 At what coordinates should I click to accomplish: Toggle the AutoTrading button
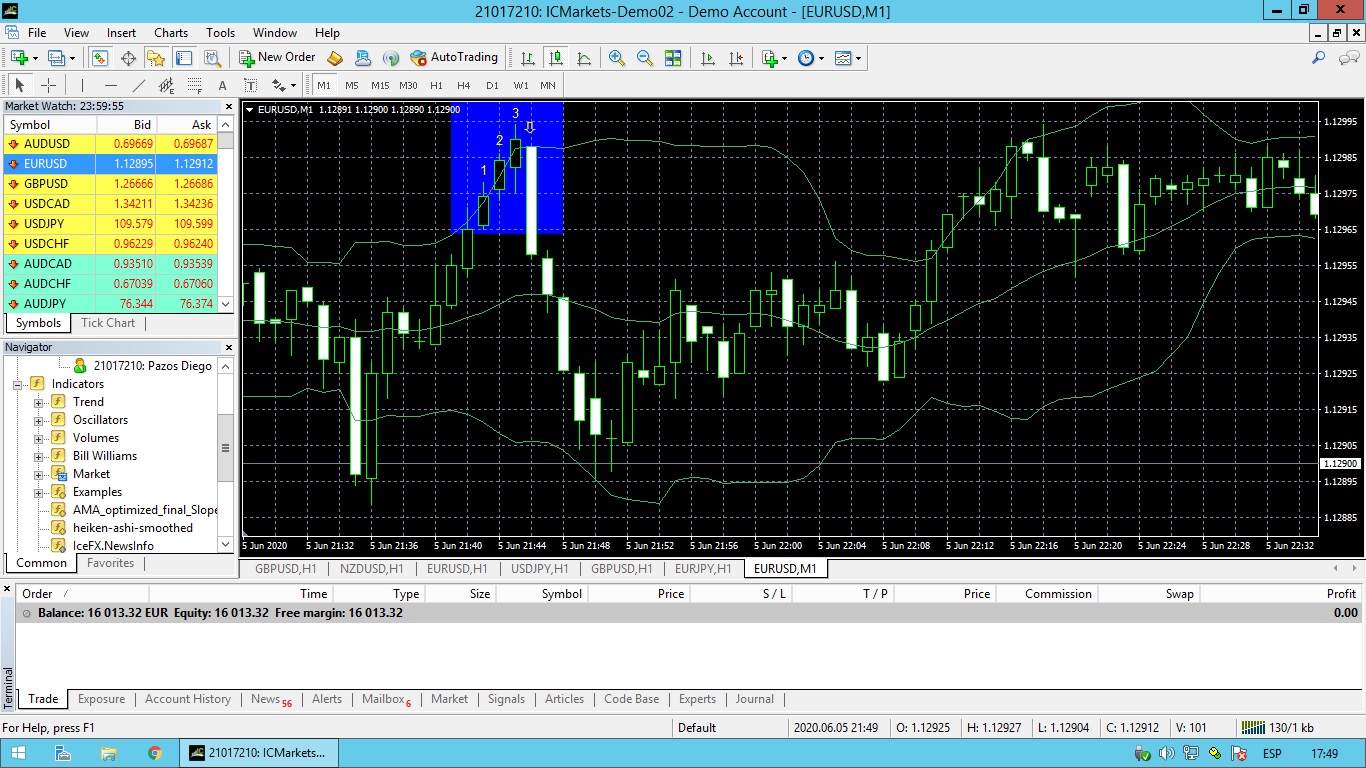pyautogui.click(x=454, y=58)
